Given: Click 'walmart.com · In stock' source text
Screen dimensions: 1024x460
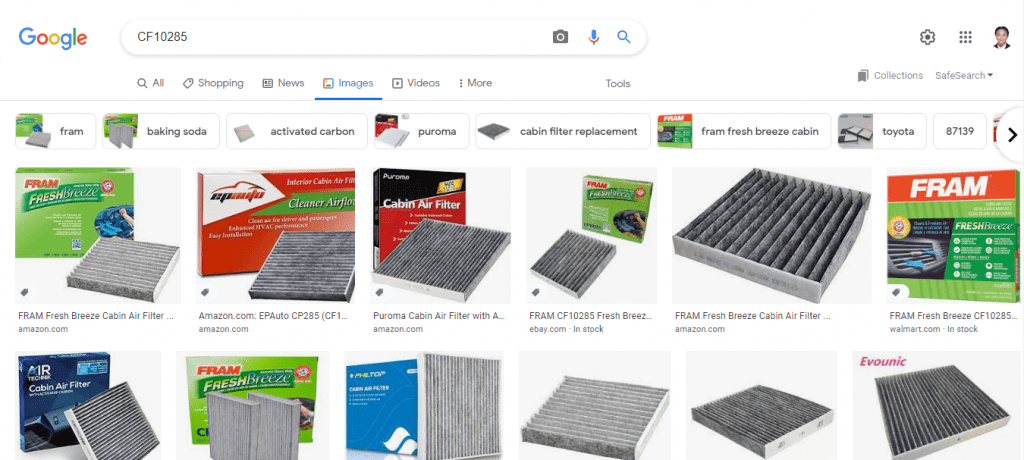Looking at the screenshot, I should [933, 329].
